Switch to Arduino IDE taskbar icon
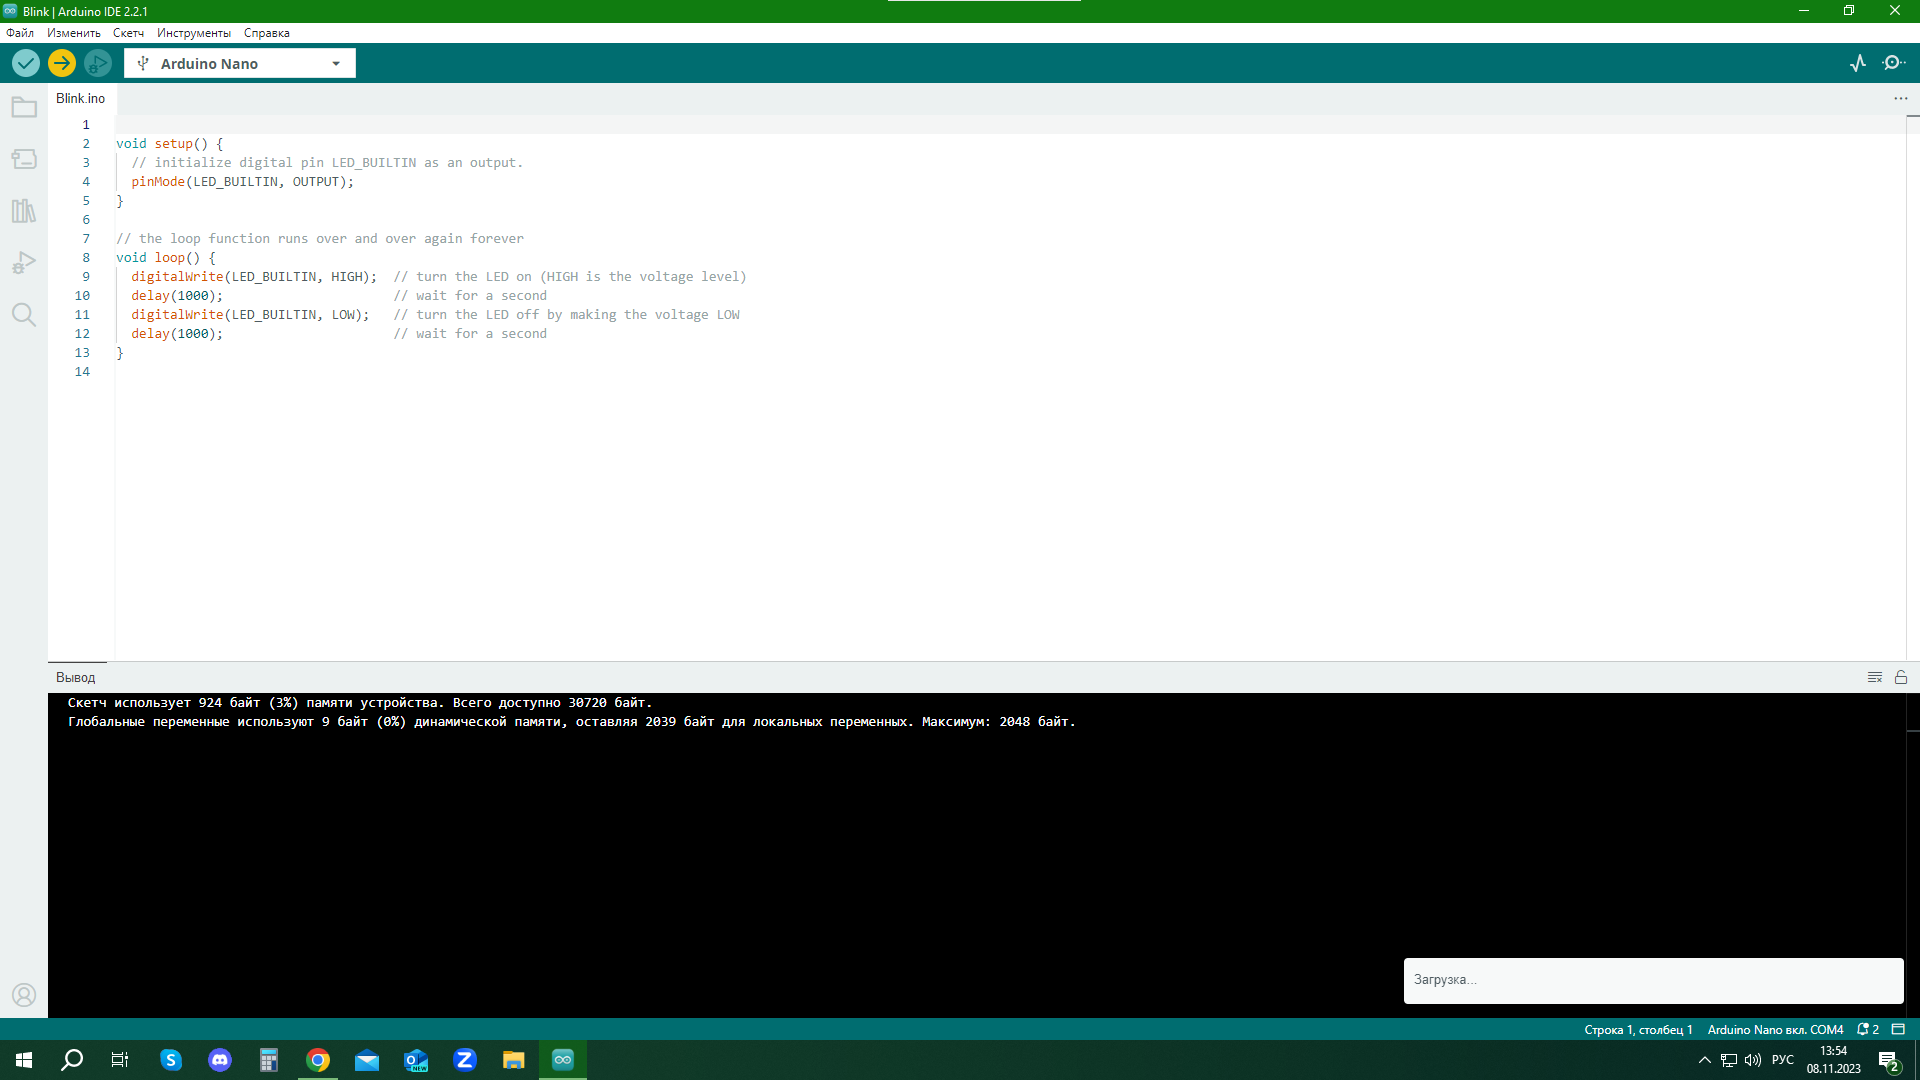The image size is (1920, 1080). (x=563, y=1060)
